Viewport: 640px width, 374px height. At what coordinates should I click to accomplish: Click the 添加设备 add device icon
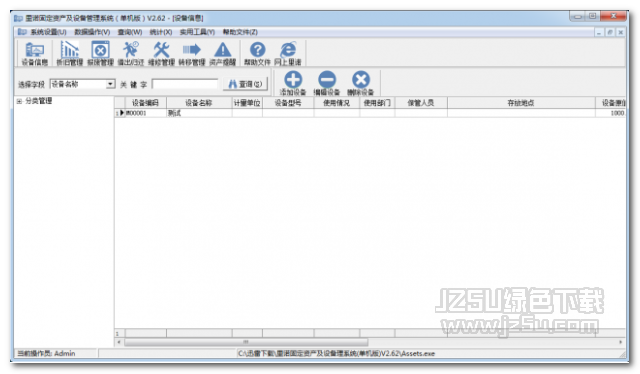coord(293,83)
